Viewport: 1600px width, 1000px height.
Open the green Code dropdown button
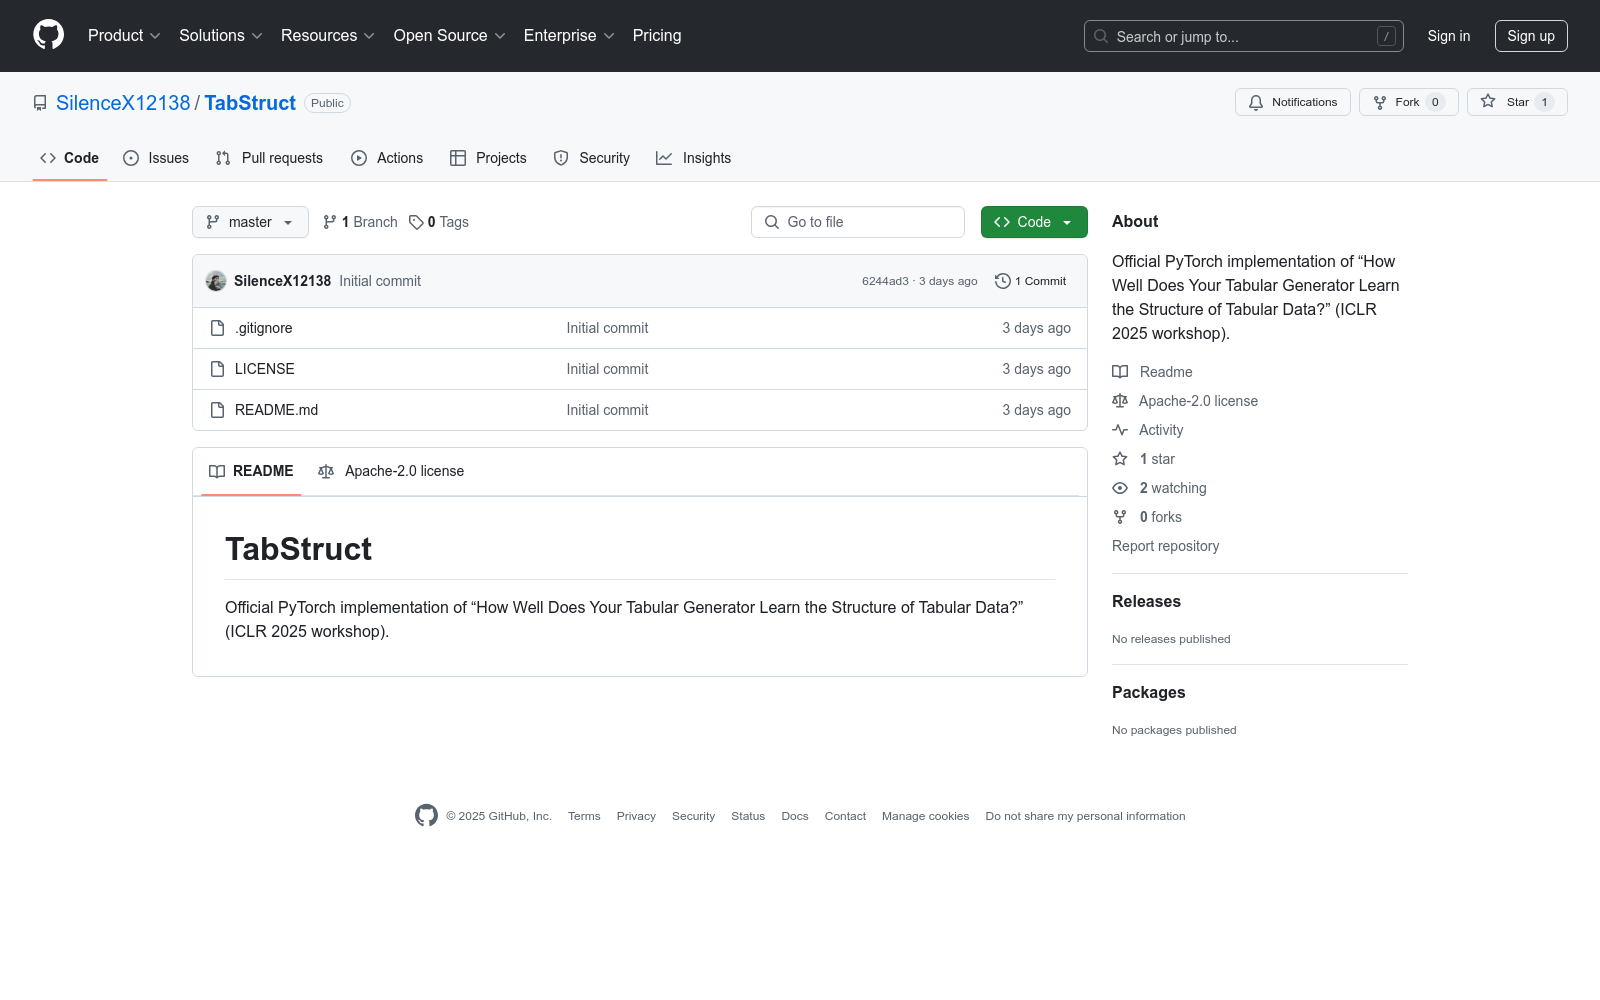(1034, 222)
